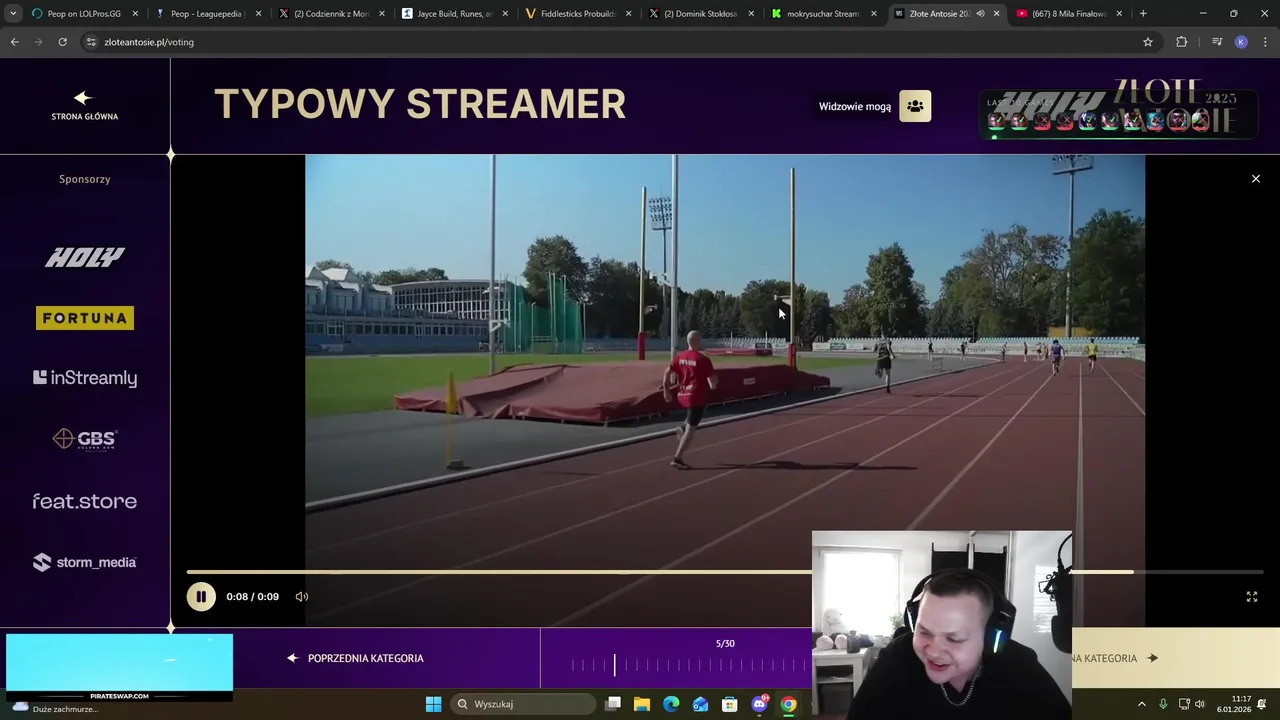Screen dimensions: 1280x720
Task: Click the 5/30 category counter
Action: pos(725,644)
